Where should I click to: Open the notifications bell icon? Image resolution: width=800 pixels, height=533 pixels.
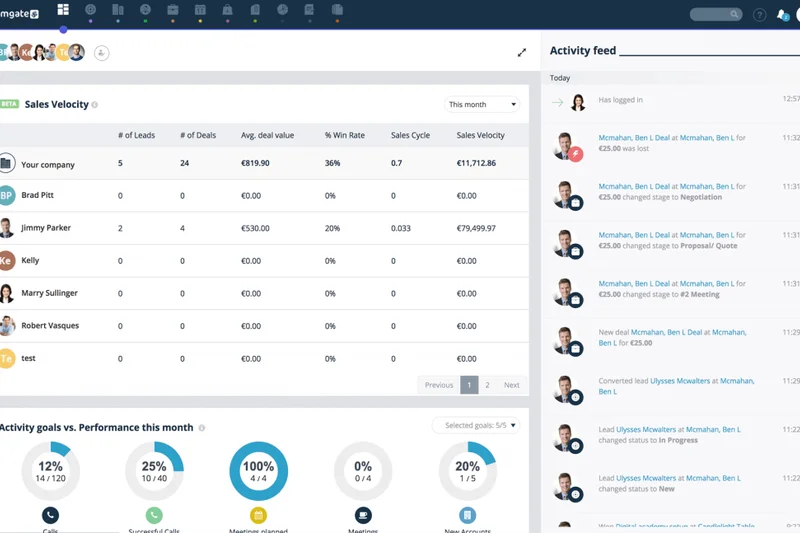pos(782,15)
